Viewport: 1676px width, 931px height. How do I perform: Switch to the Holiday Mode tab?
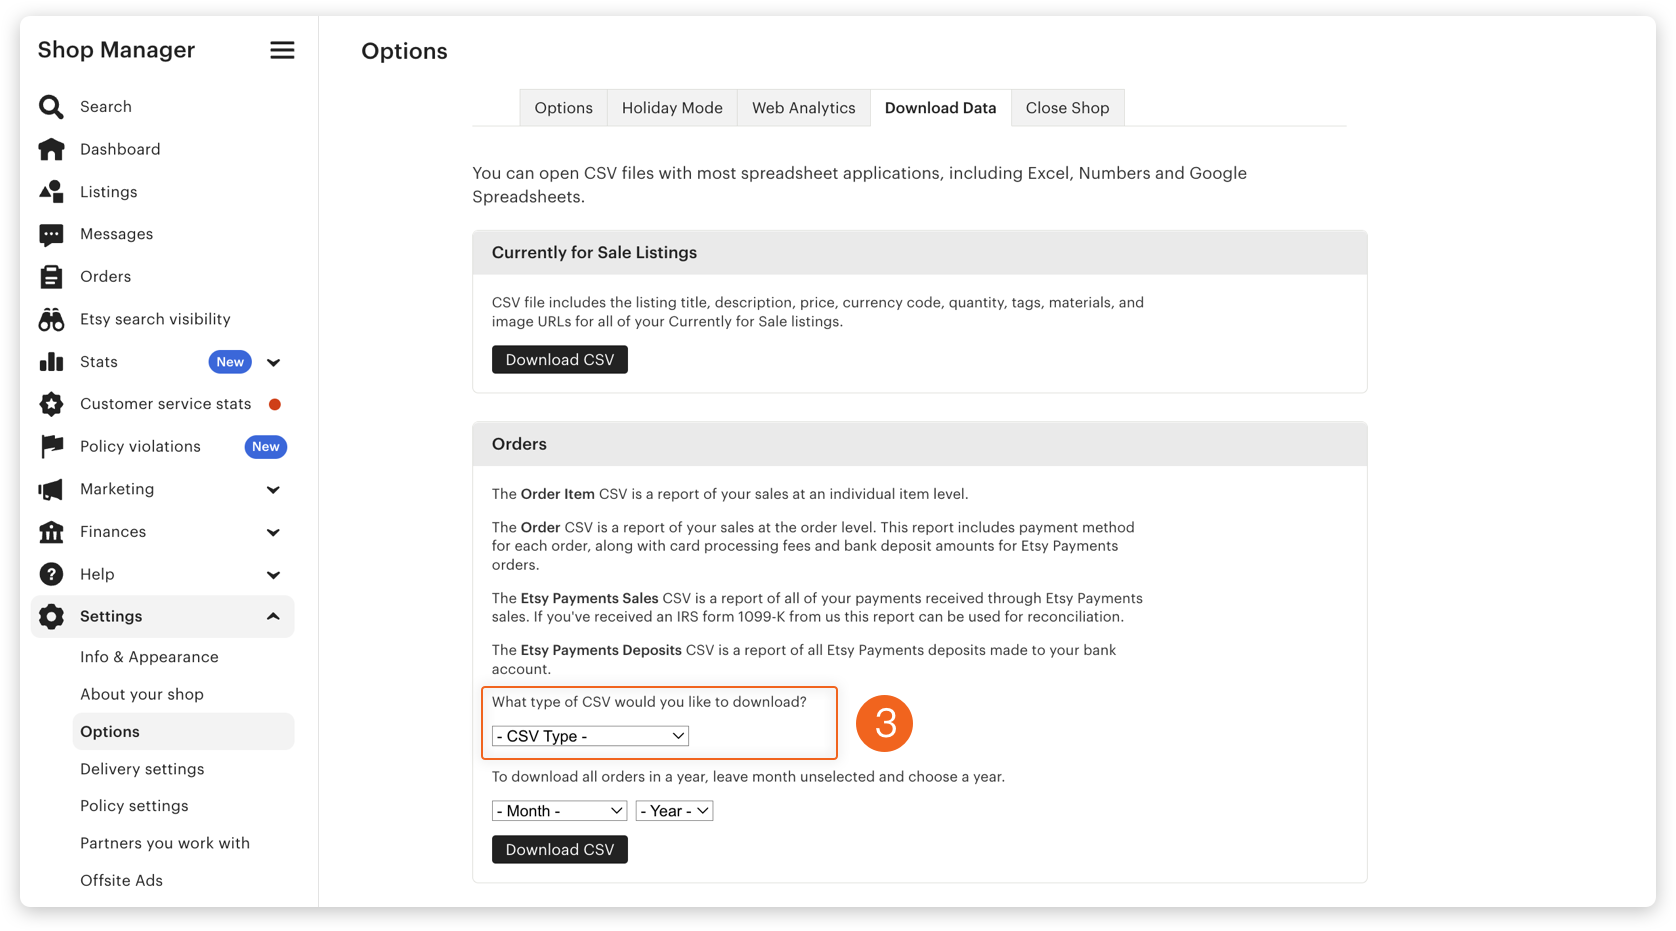[672, 108]
